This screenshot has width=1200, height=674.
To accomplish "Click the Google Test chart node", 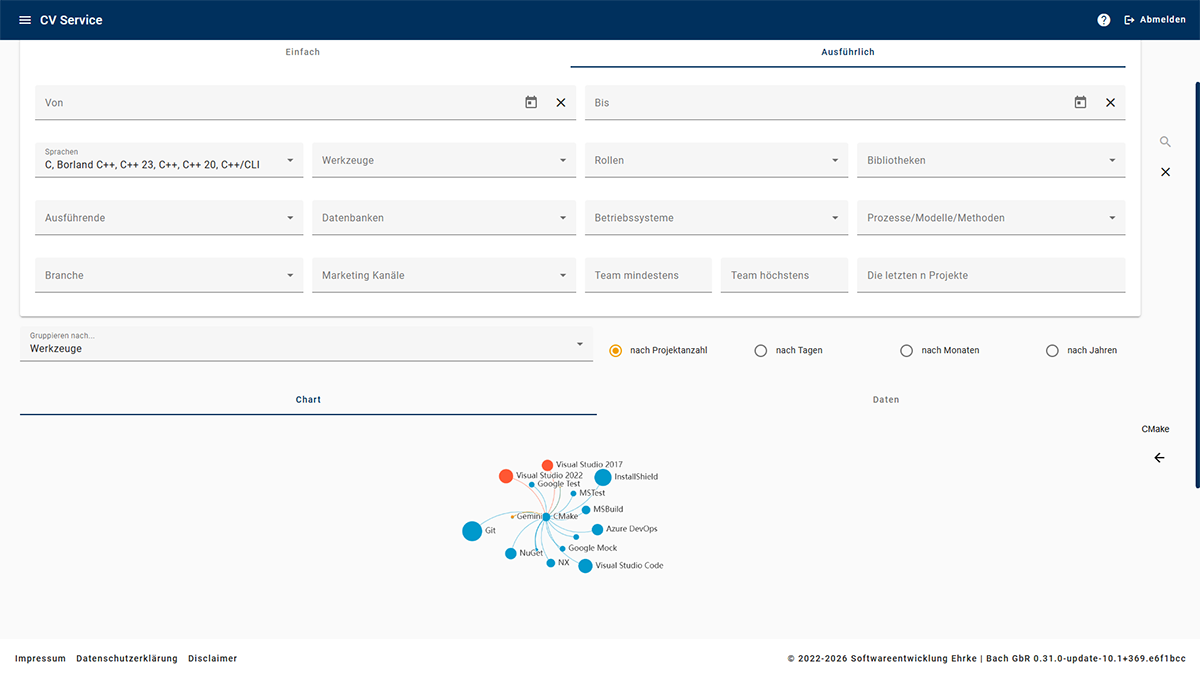I will point(531,484).
